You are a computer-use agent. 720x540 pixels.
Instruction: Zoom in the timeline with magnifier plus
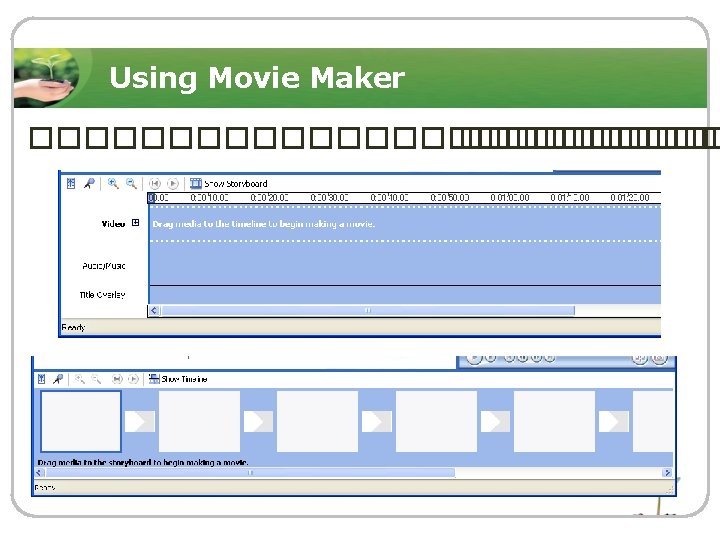point(113,184)
